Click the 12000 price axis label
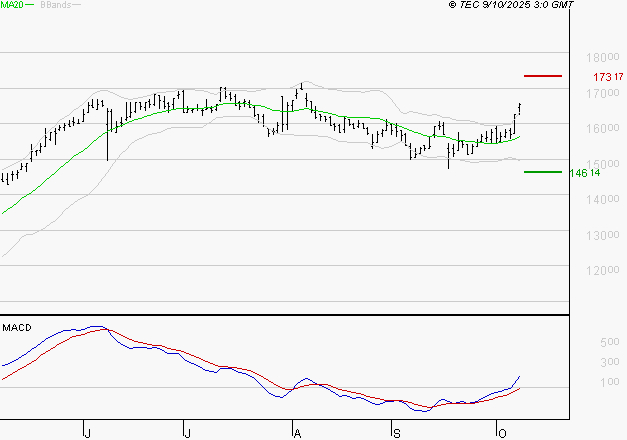The width and height of the screenshot is (627, 440). point(603,270)
